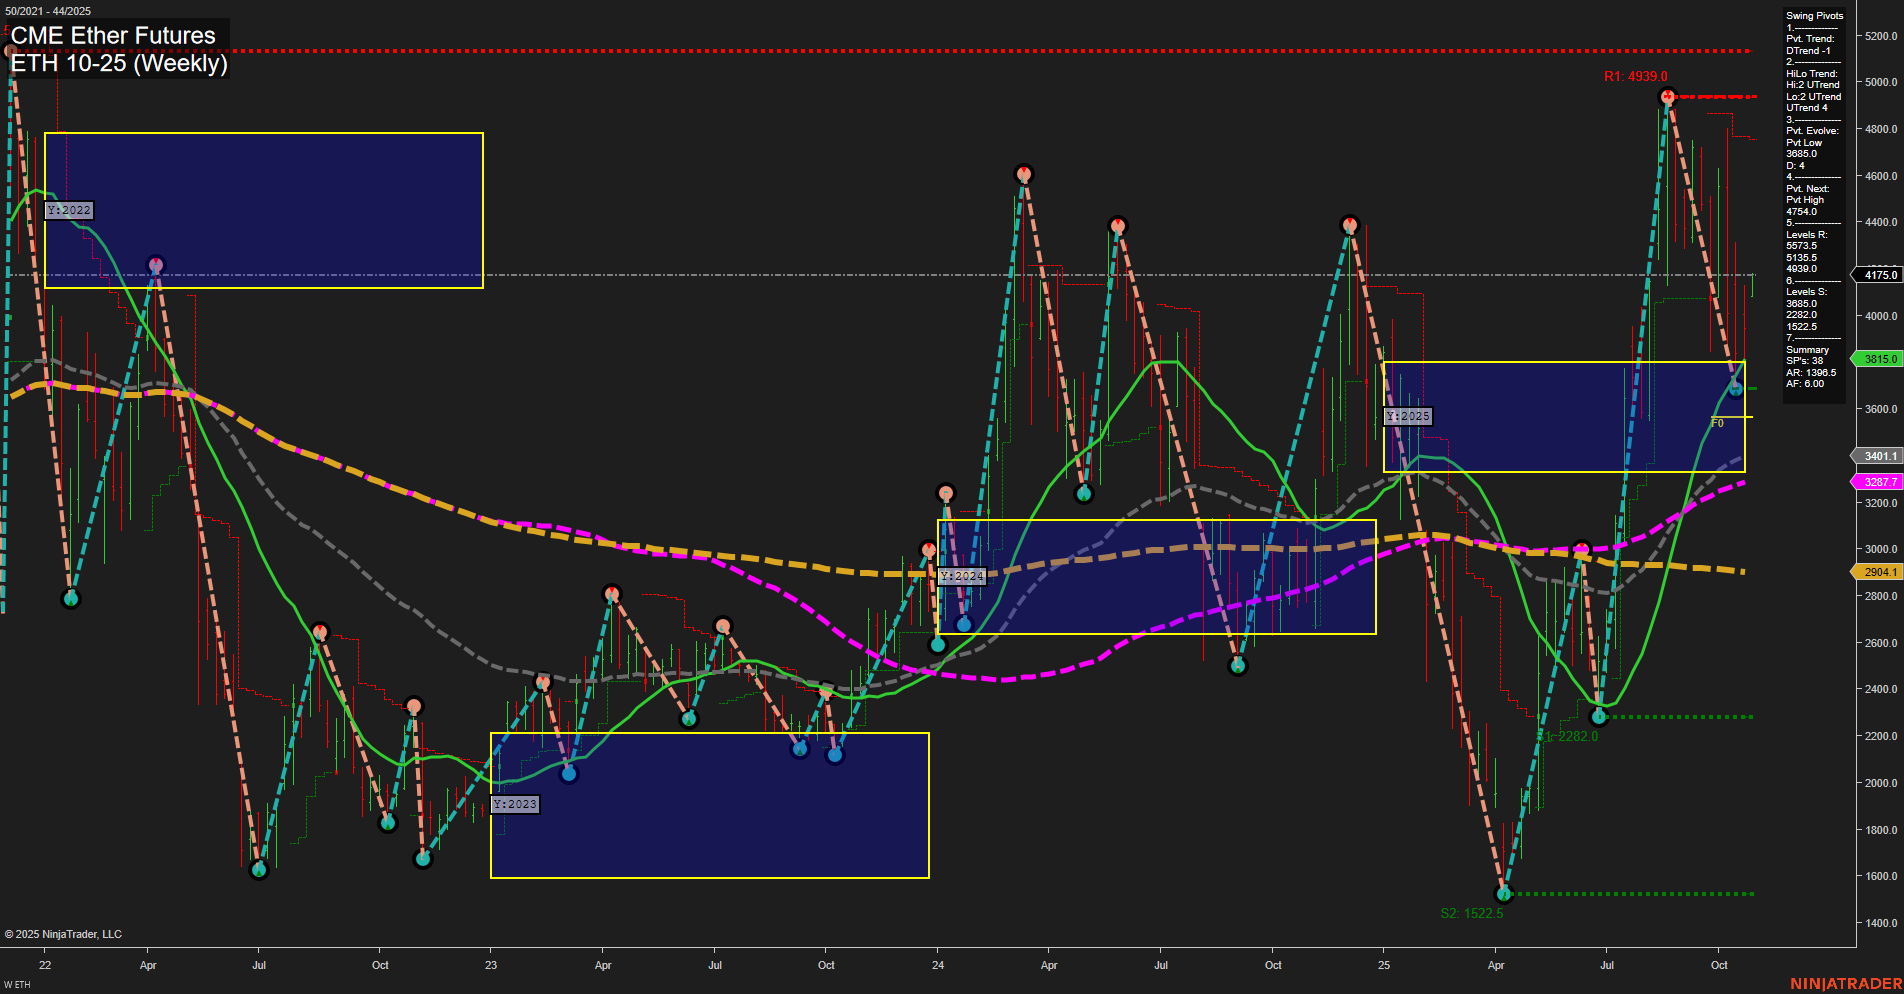
Task: Click the 4175.0 current price marker on the axis
Action: point(1878,275)
